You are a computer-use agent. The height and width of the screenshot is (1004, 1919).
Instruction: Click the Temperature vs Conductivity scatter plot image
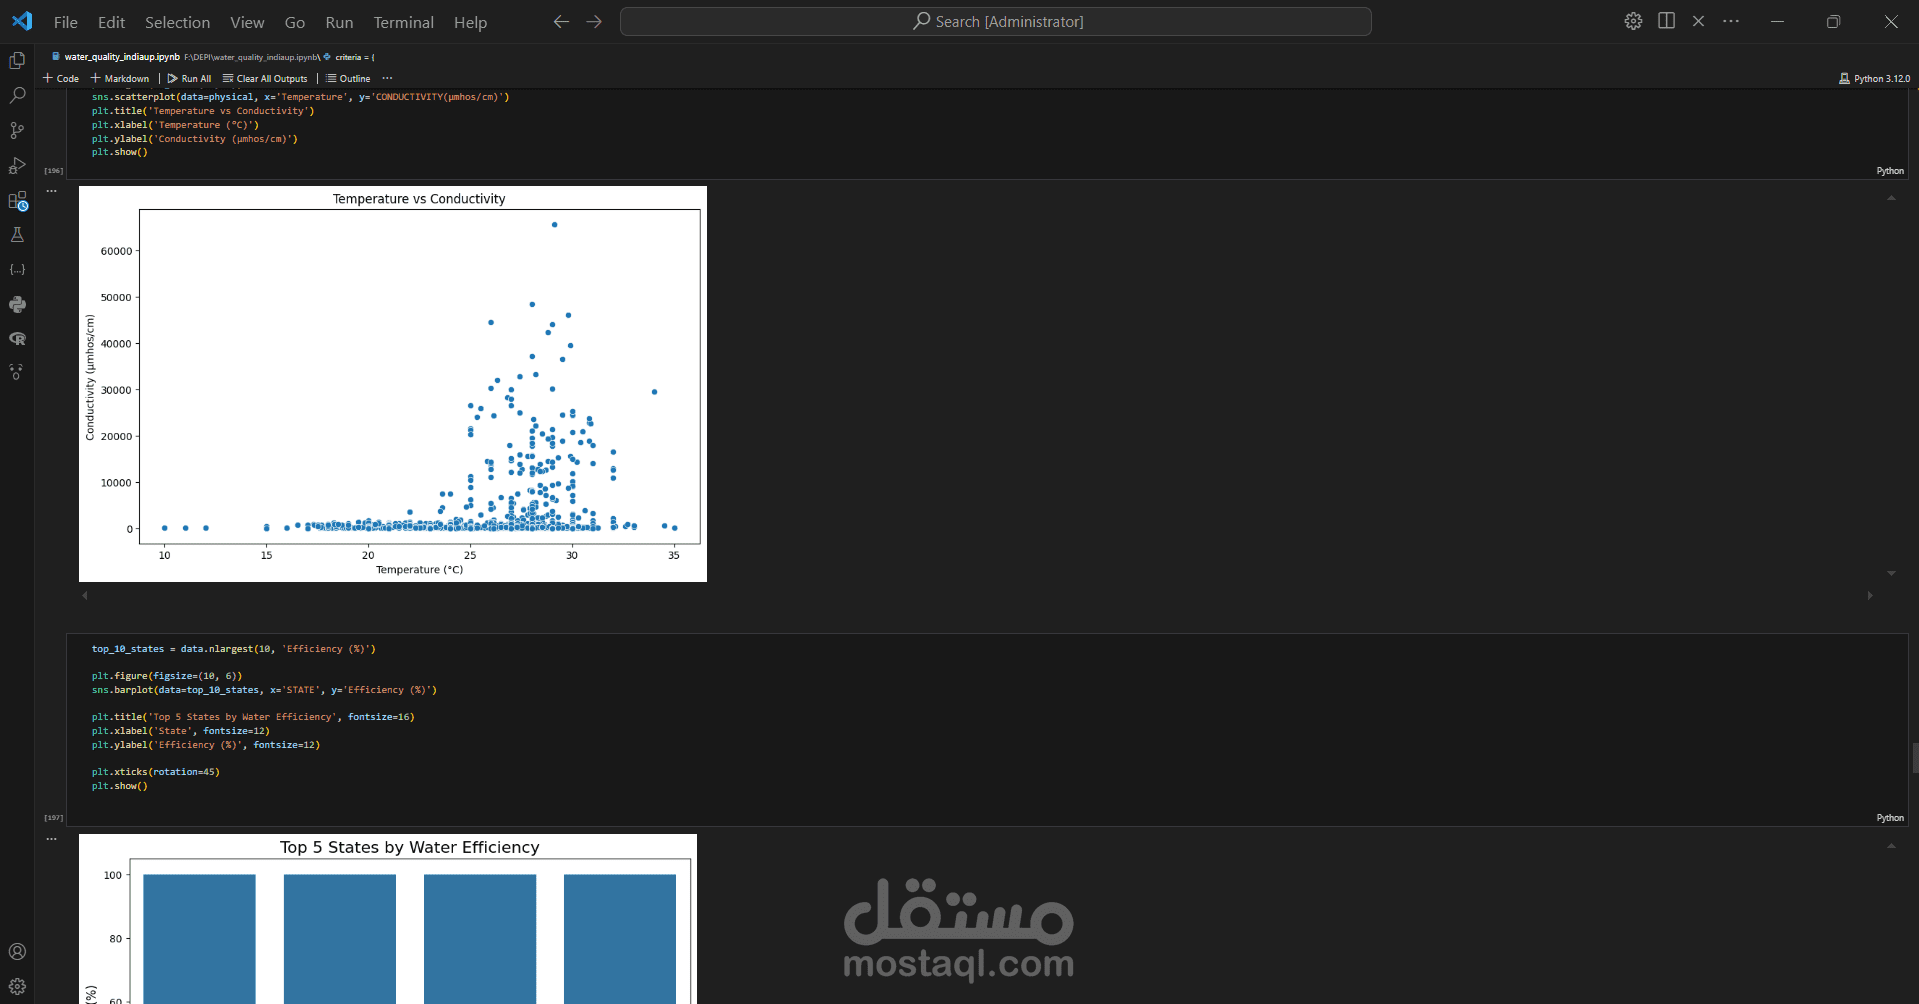point(393,384)
